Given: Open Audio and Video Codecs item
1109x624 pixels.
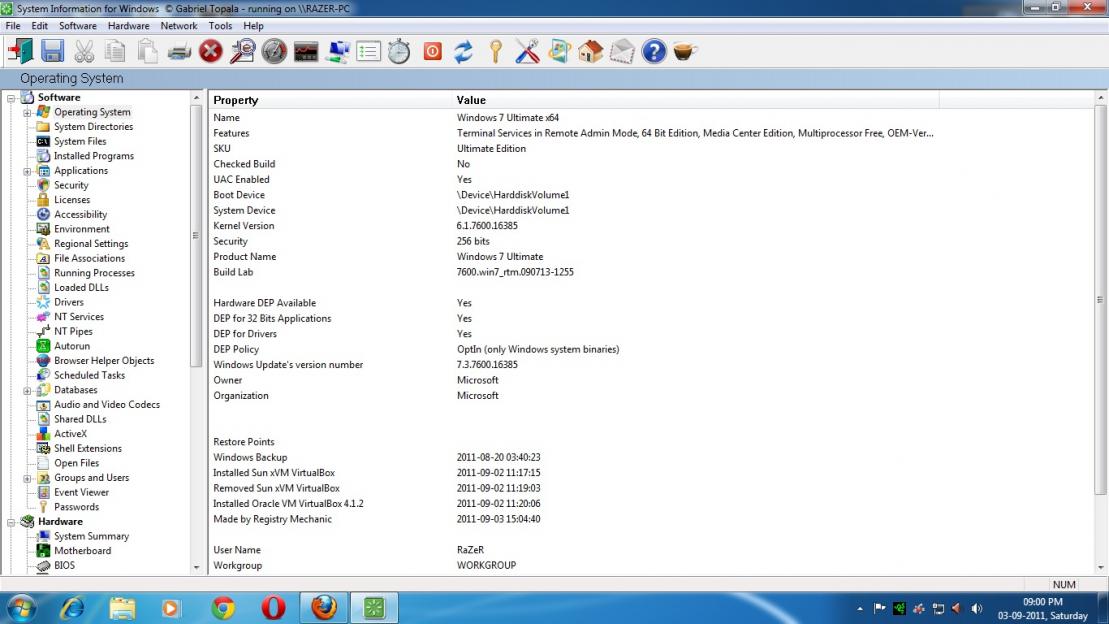Looking at the screenshot, I should (107, 405).
